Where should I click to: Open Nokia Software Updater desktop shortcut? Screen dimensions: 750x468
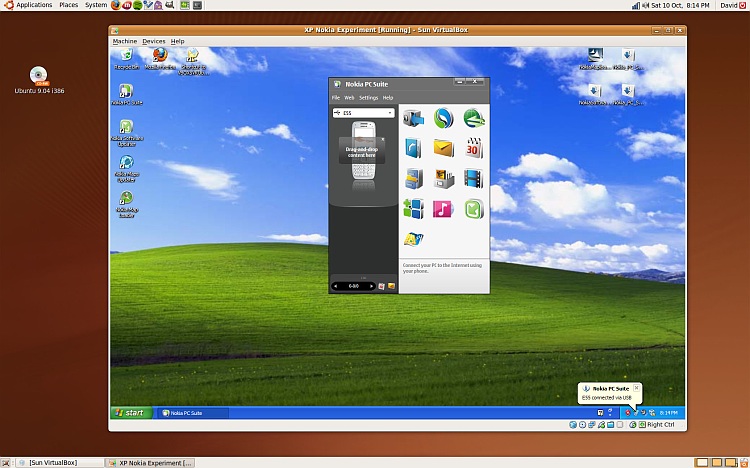coord(126,133)
